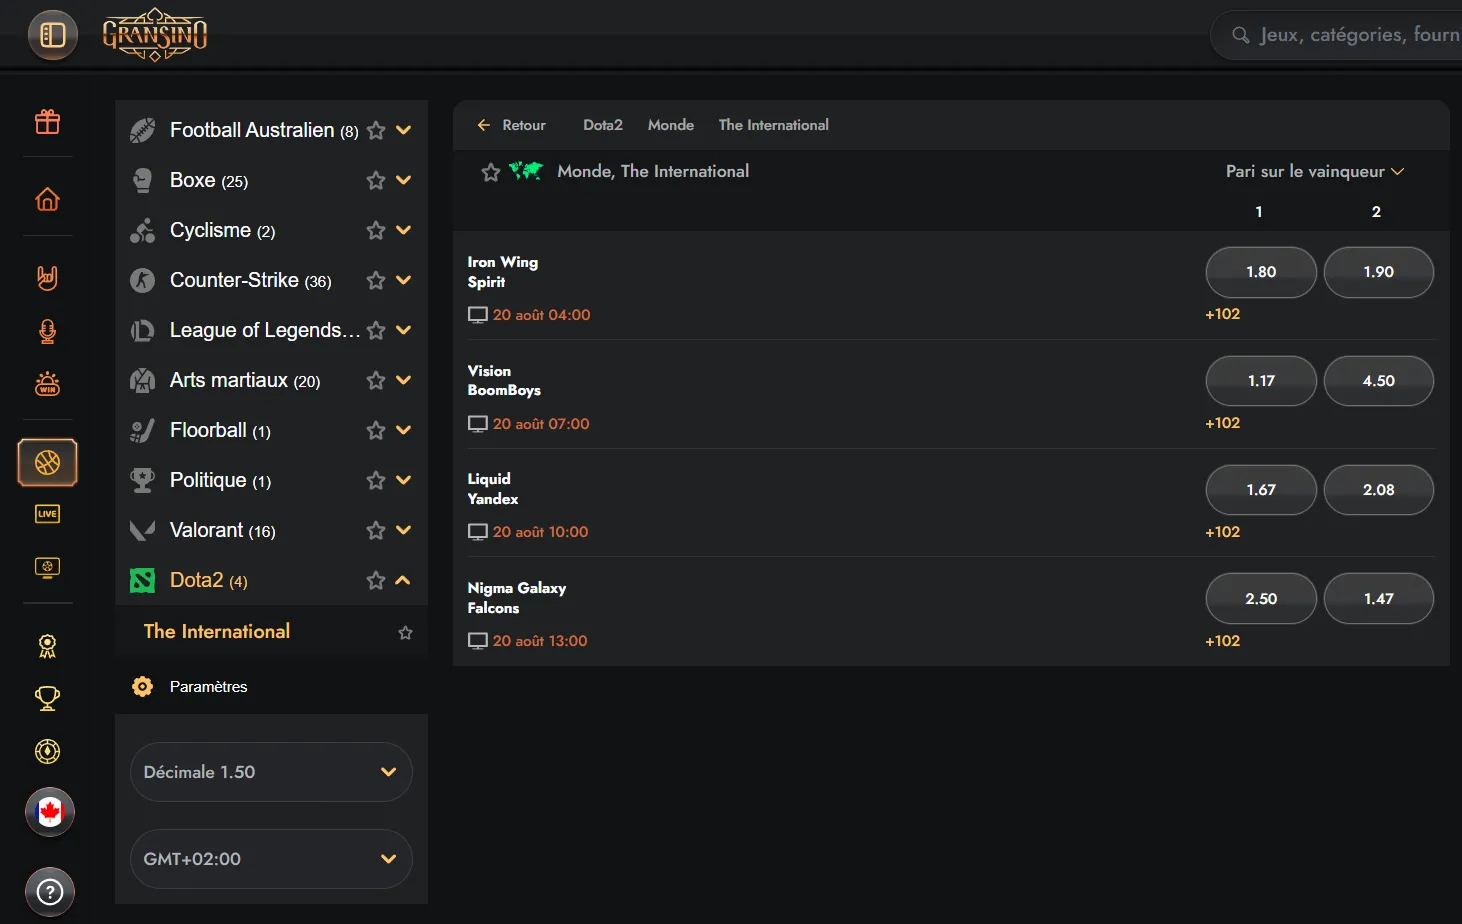Click the world map tournament icon
The height and width of the screenshot is (924, 1462).
coord(526,171)
